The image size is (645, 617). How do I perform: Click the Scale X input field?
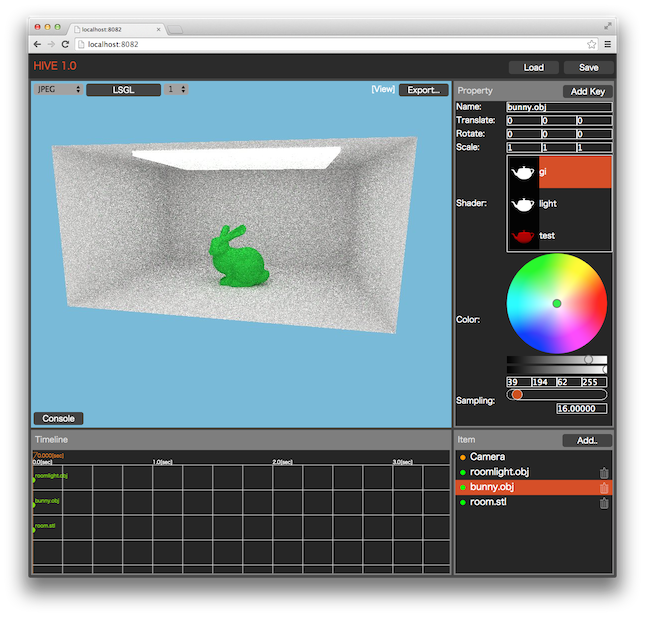[524, 148]
